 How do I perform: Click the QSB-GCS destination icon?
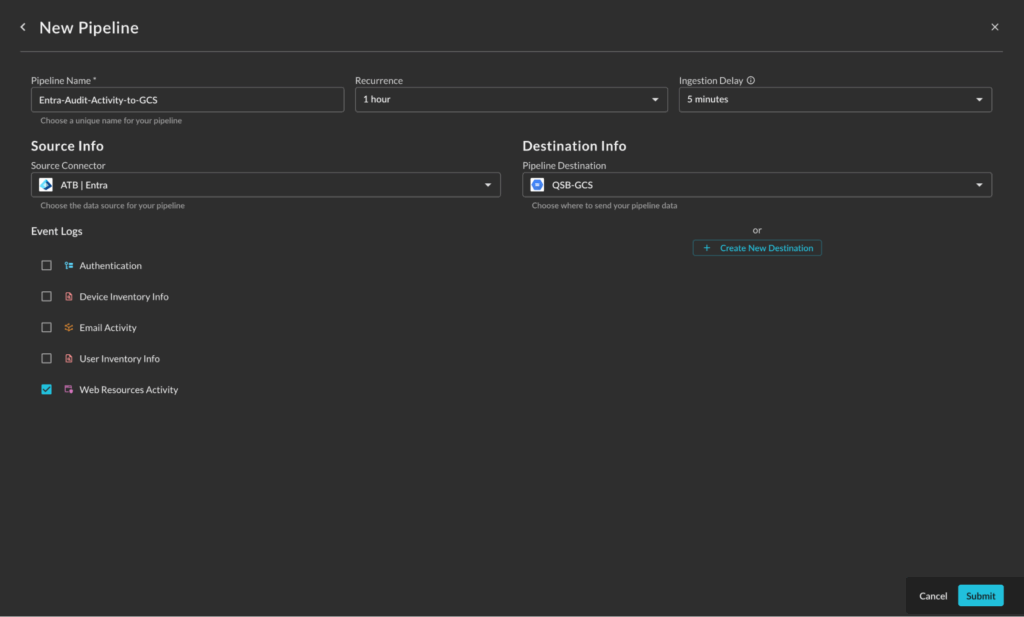tap(538, 185)
